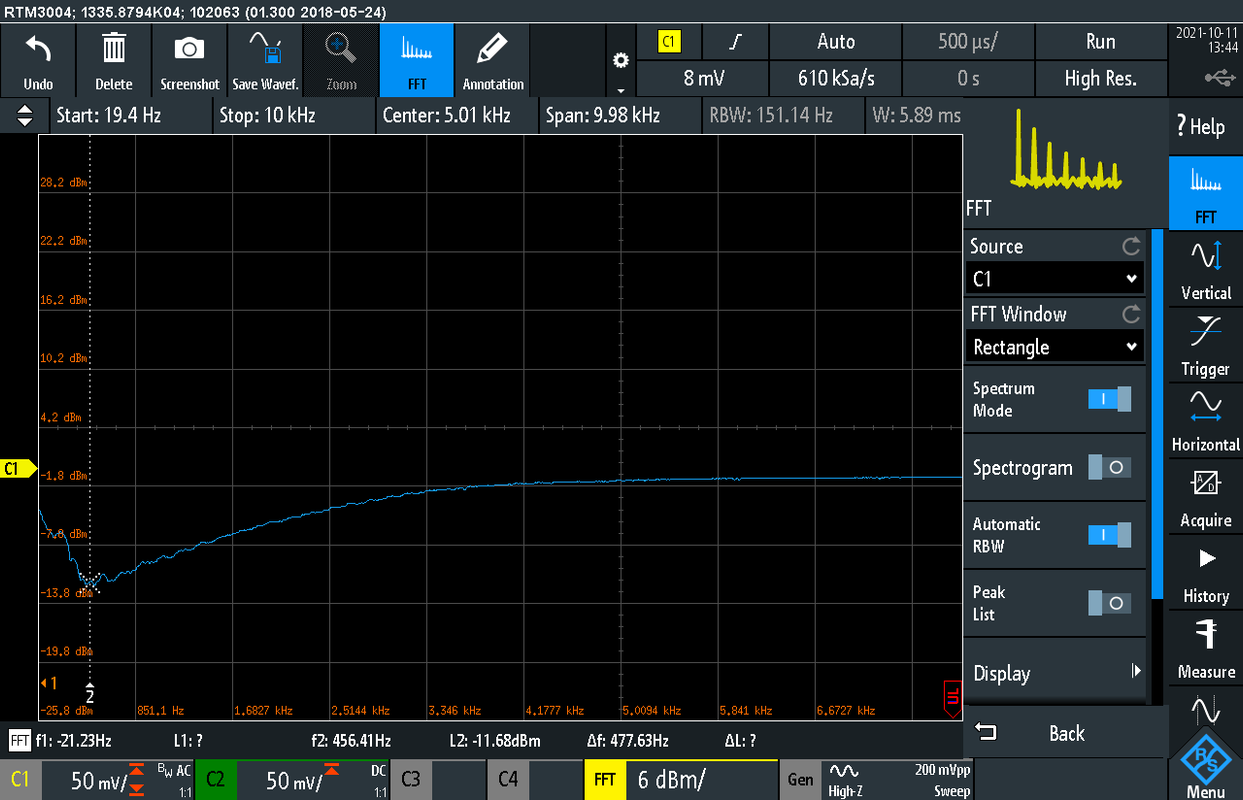Click the C1 channel ground marker
Screen dimensions: 1243x800
point(17,468)
